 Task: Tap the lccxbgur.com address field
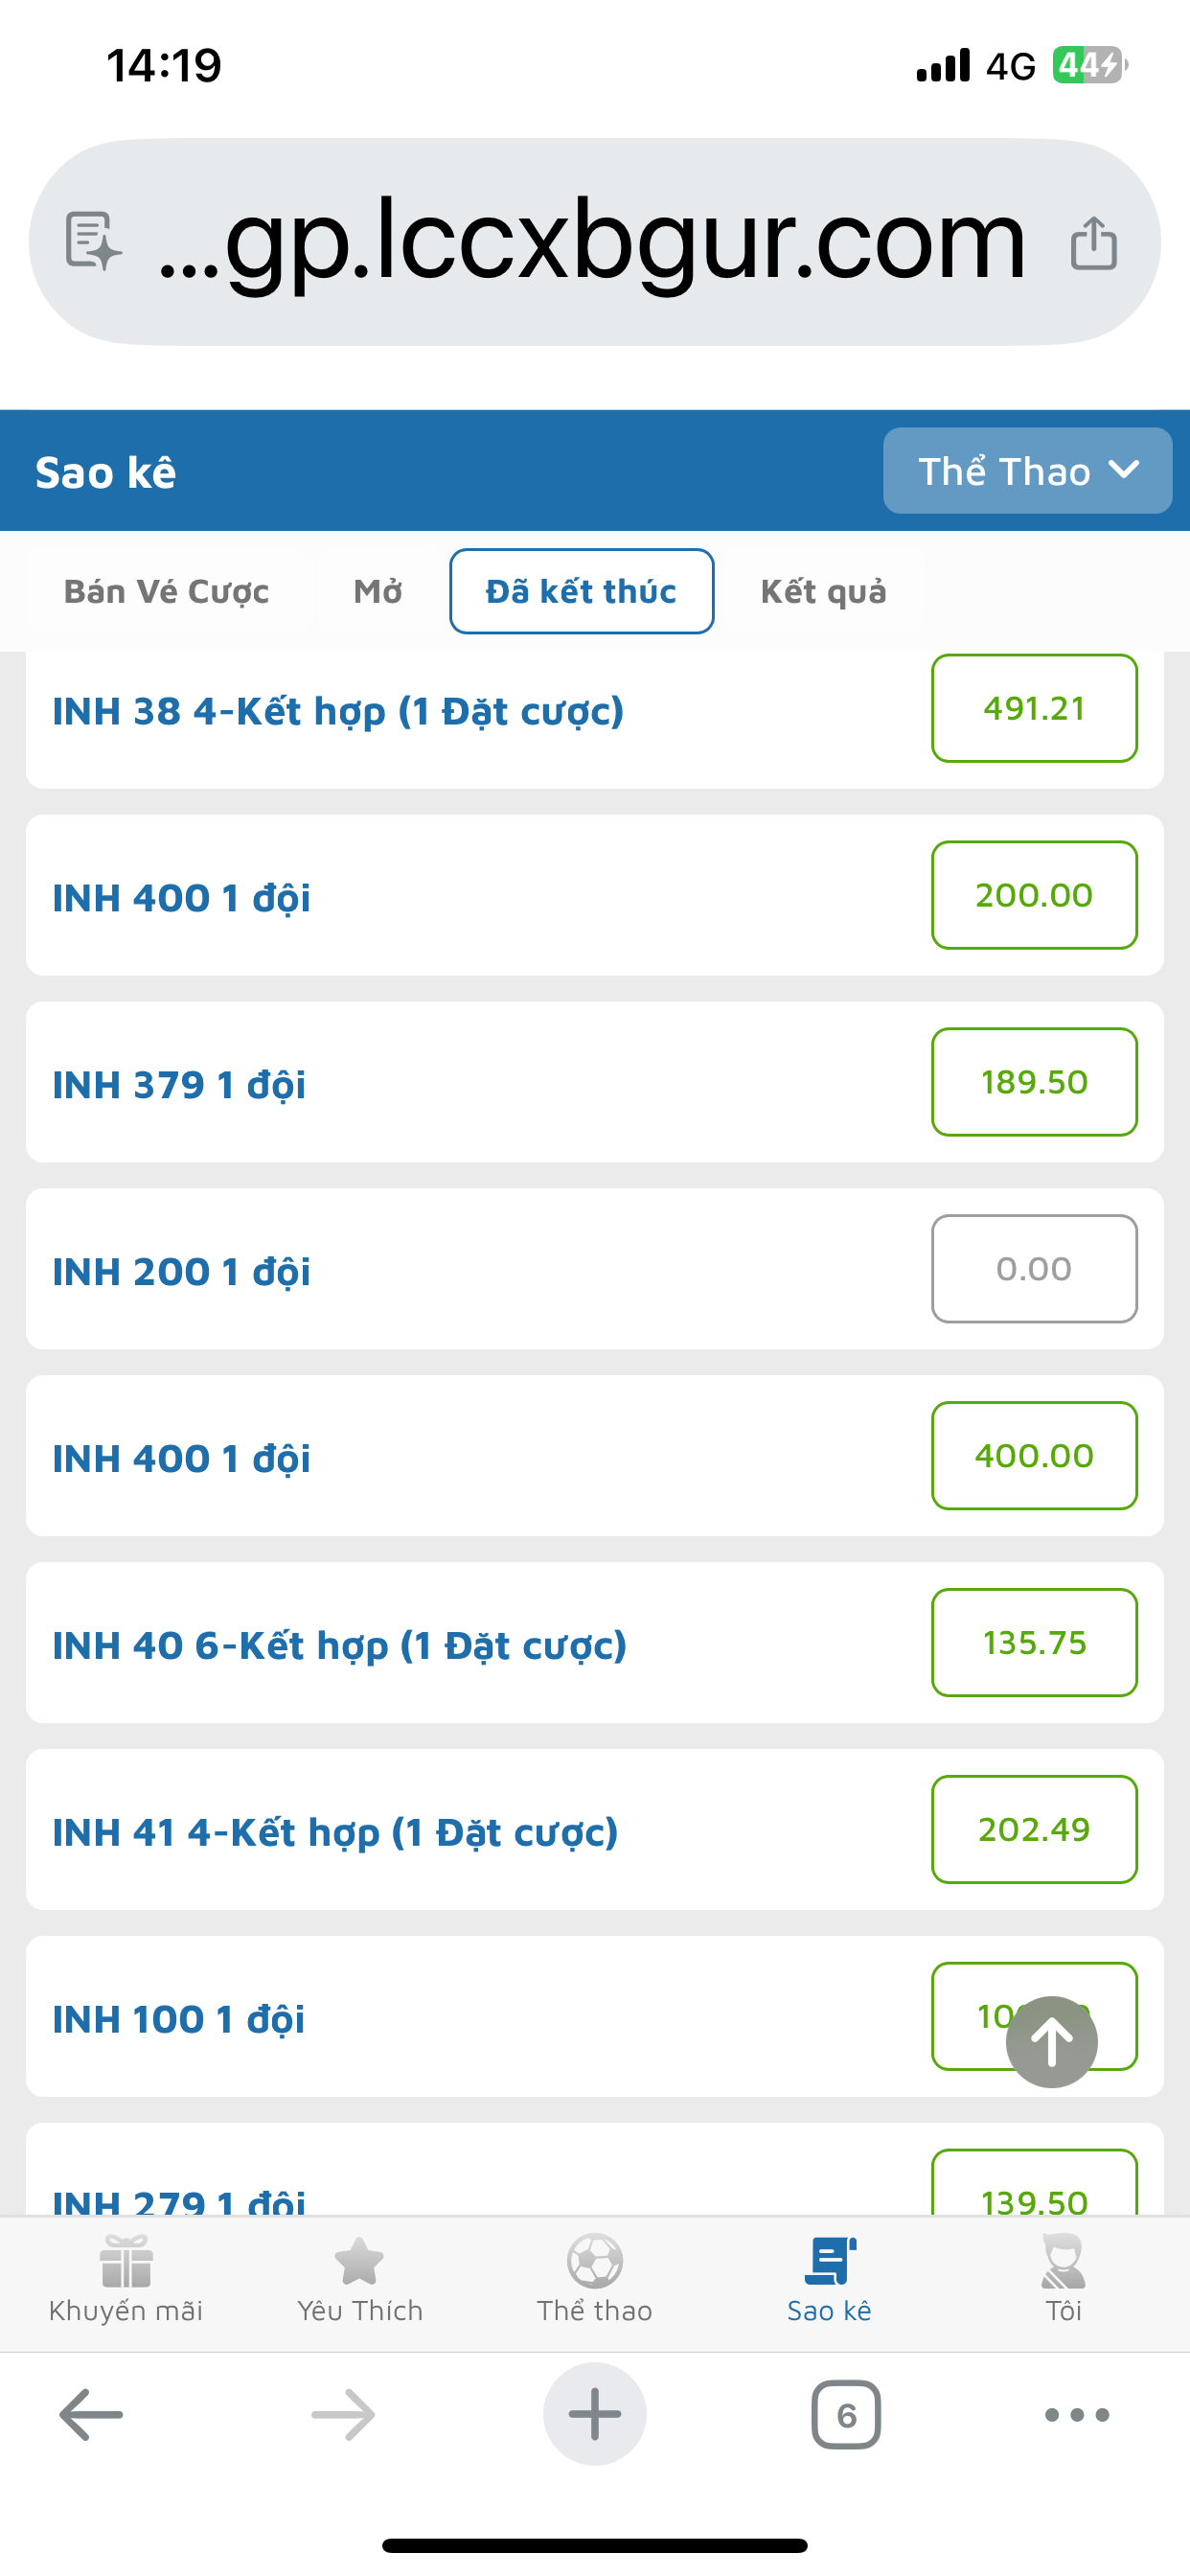(x=594, y=242)
